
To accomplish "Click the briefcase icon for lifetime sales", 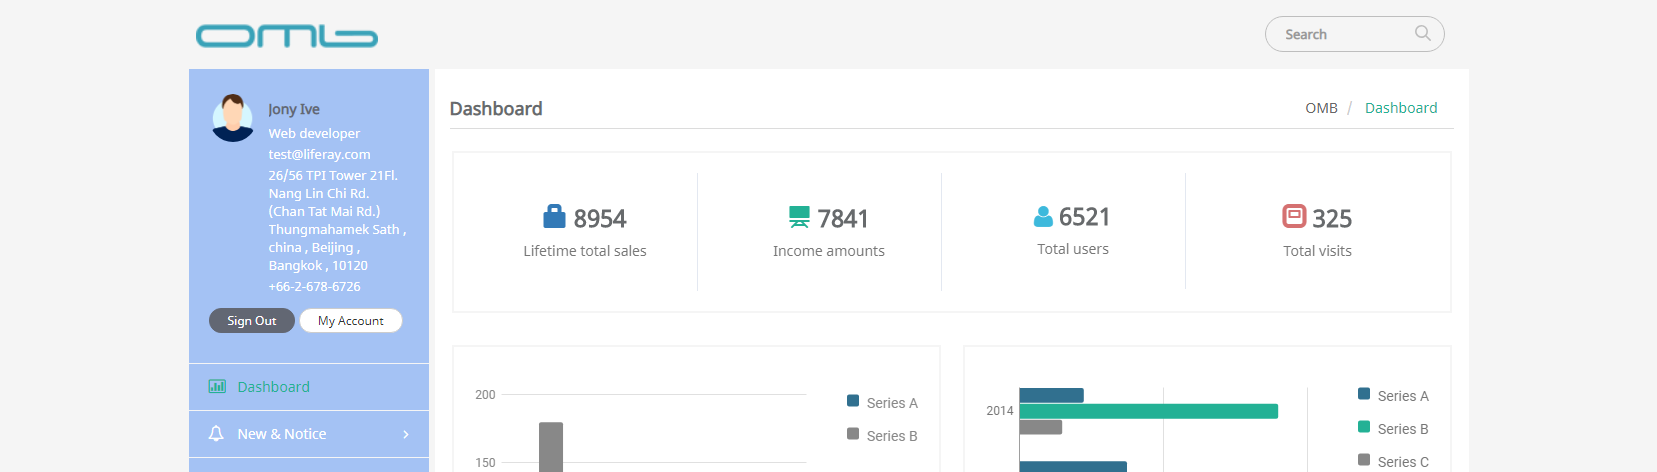I will pyautogui.click(x=554, y=217).
